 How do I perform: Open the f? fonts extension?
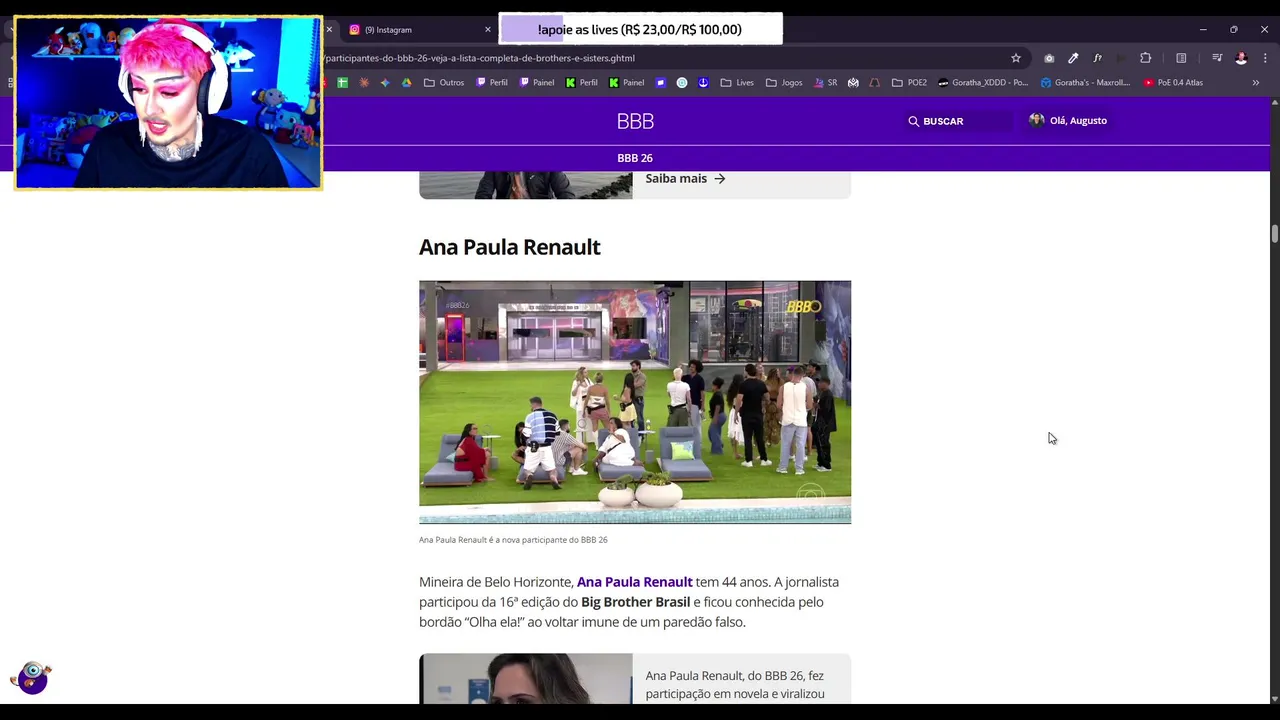(1097, 58)
